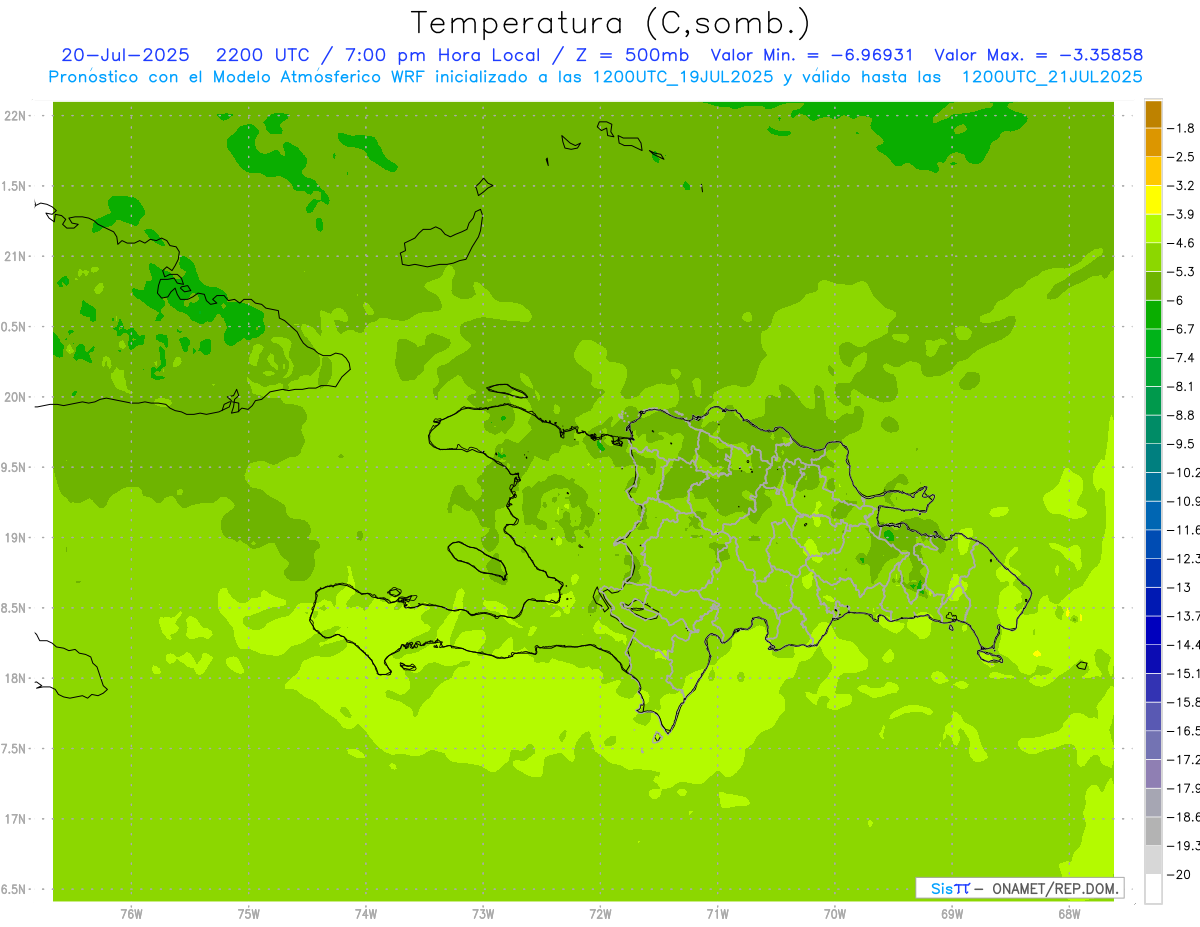Screen dimensions: 1200x927
Task: Click the 'Temperatura (C,somb.)' map title
Action: [x=611, y=23]
